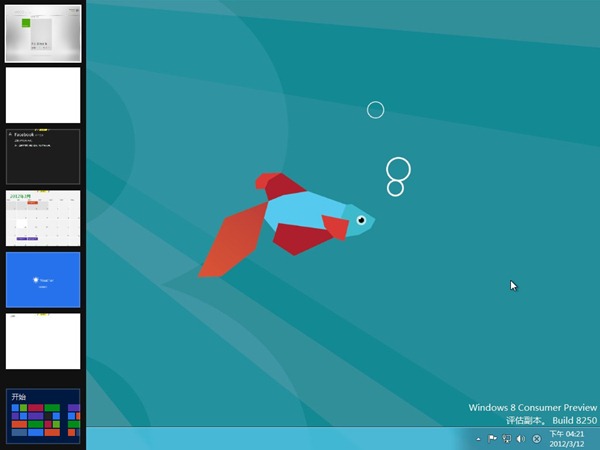Screen dimensions: 600x450
Task: Switch to the gray app thumbnail with green tile
Action: [x=43, y=34]
